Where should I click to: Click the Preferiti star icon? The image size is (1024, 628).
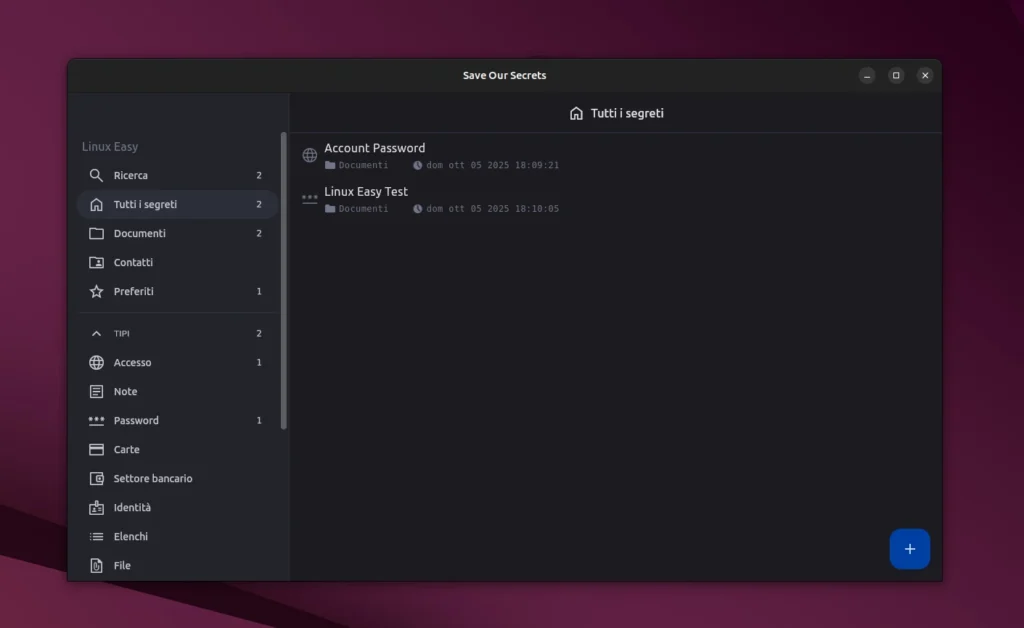tap(97, 291)
